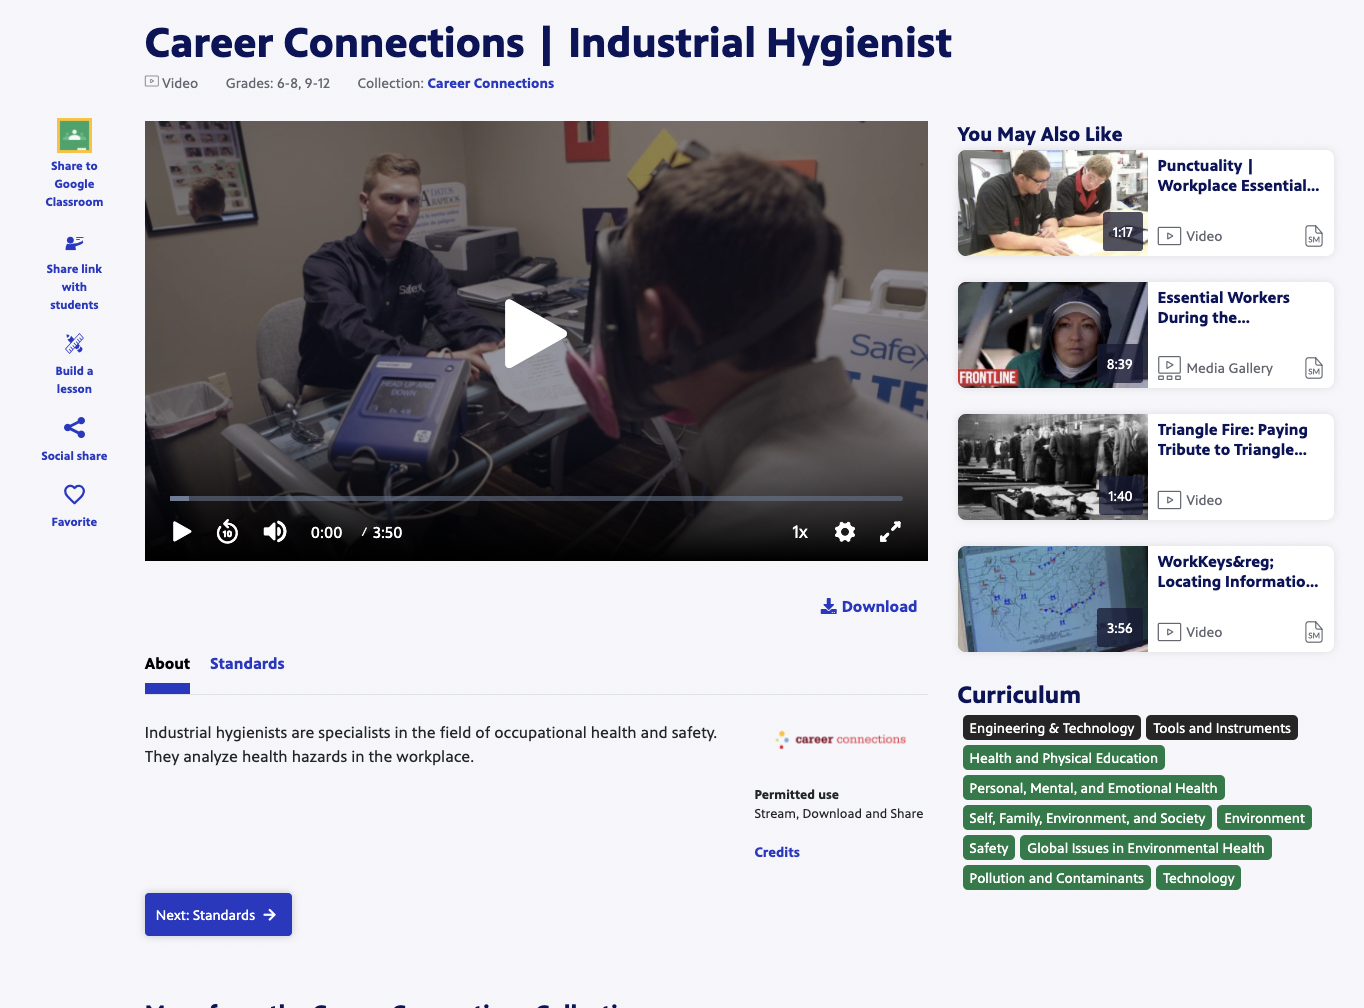Open the 1x playback speed selector
Viewport: 1364px width, 1008px height.
[799, 532]
